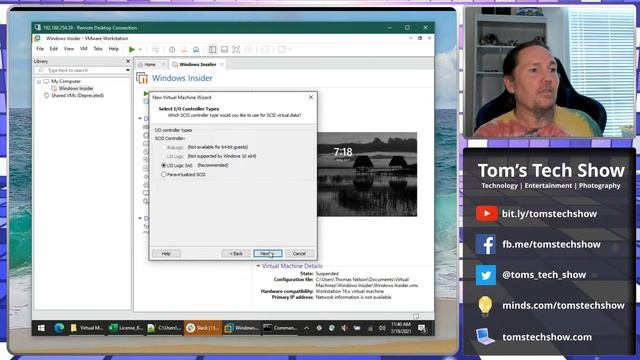640x360 pixels.
Task: Click the Windows Insider VM header icon
Action: point(142,78)
